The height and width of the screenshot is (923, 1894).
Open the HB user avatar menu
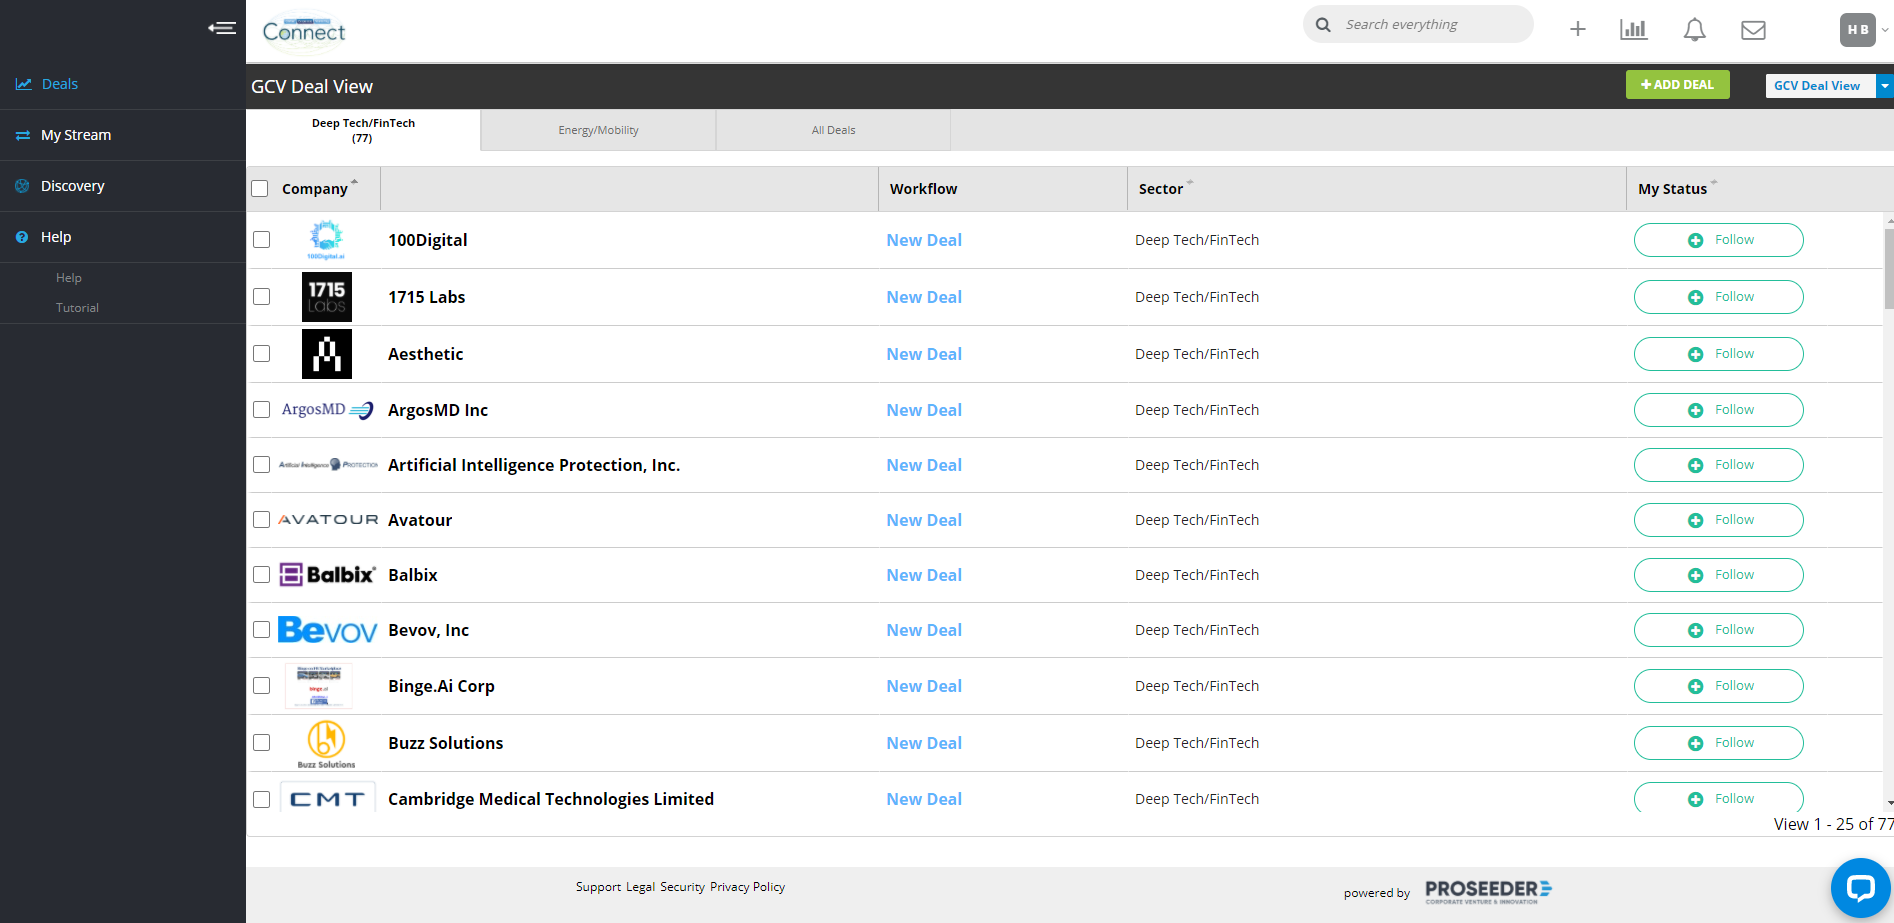point(1857,30)
